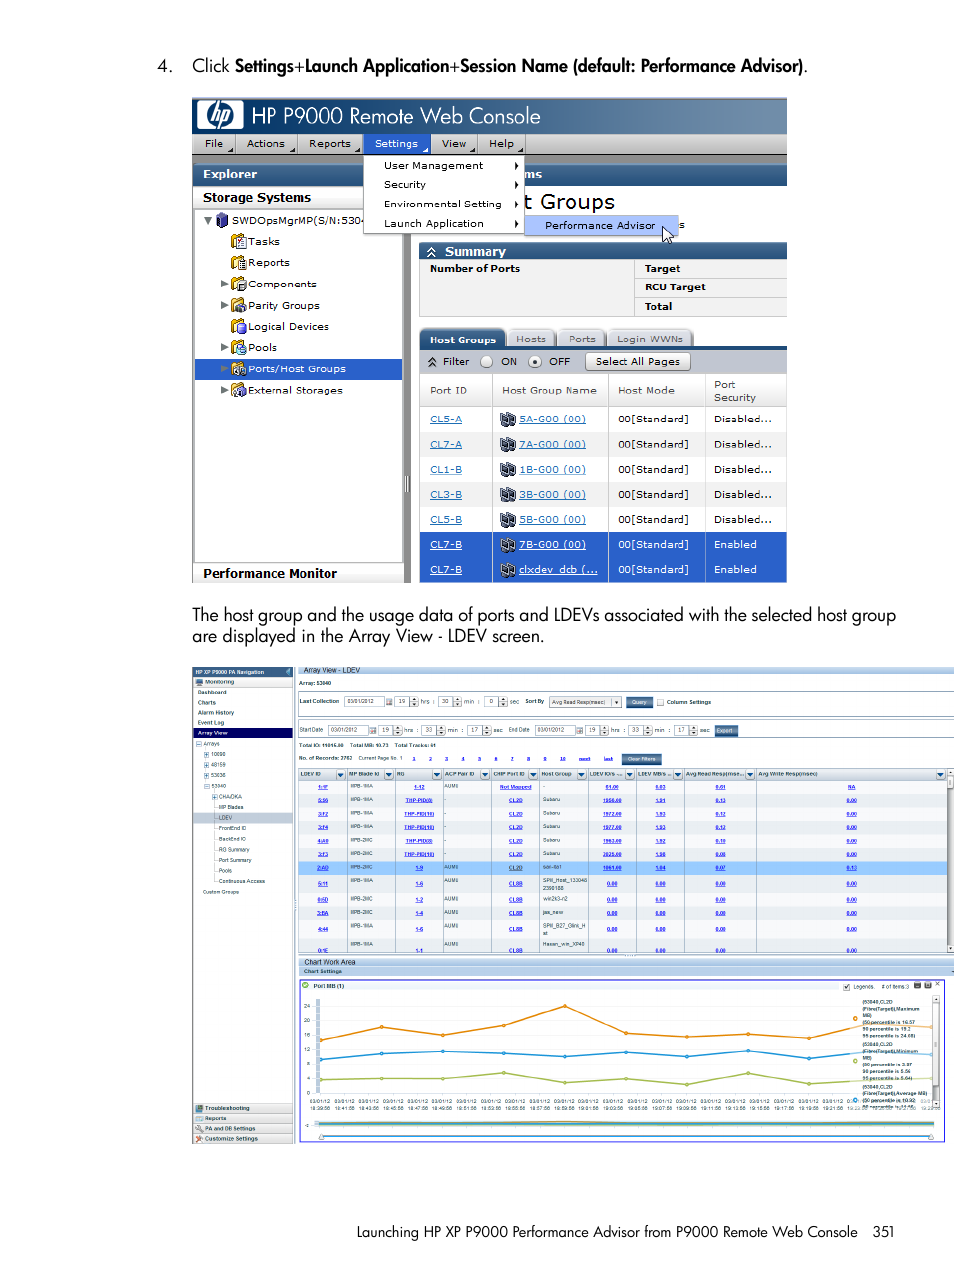Screen dimensions: 954x1271
Task: Open the 7A-G00 (00) host group link
Action: pyautogui.click(x=553, y=444)
